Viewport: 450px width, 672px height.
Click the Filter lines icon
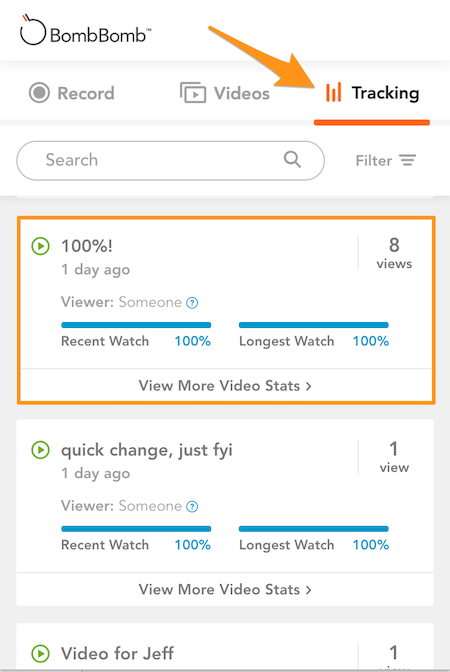408,160
